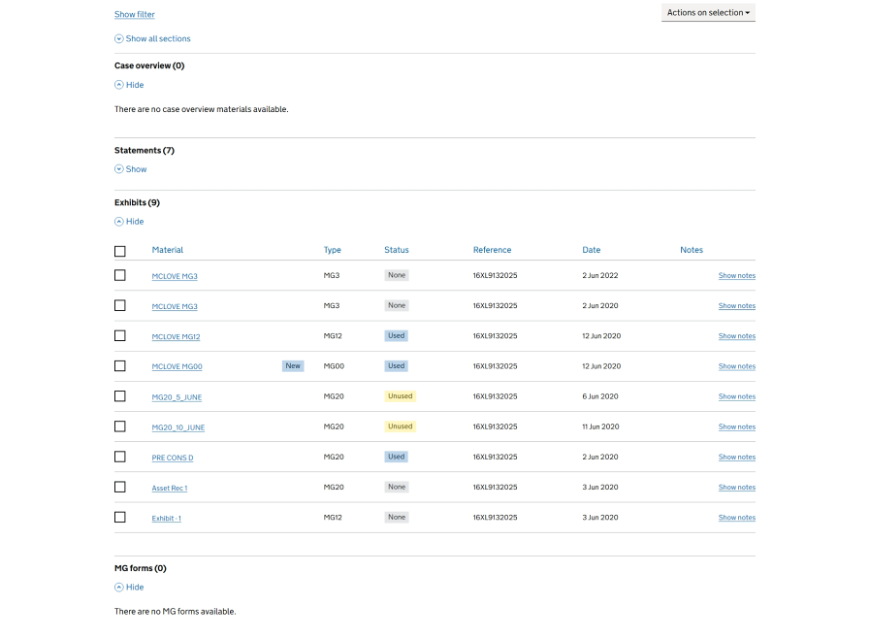
Task: Sort by the Date column header
Action: coord(591,250)
